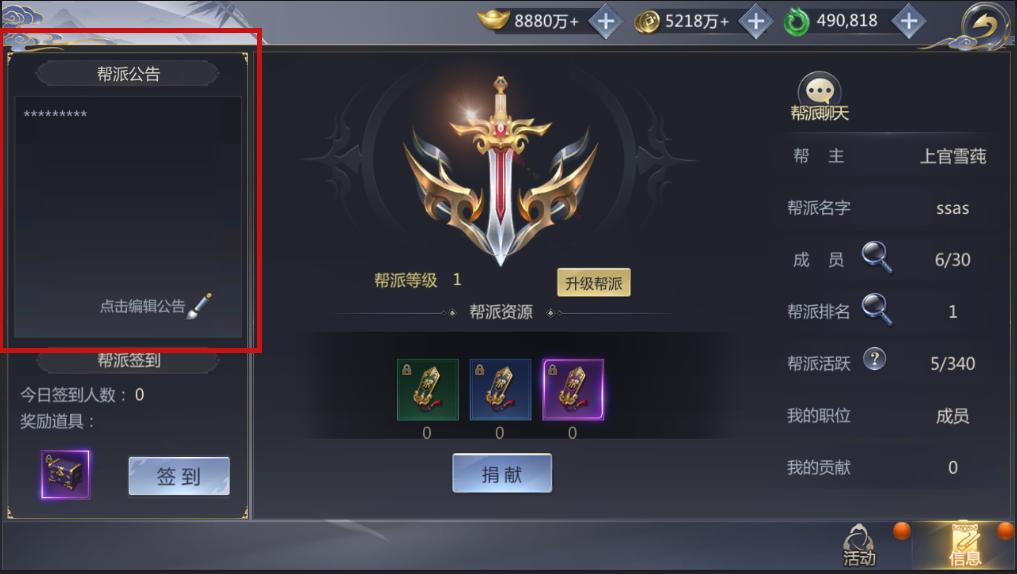Click magnifier next to 帮派排名
This screenshot has height=574, width=1017.
(x=876, y=309)
